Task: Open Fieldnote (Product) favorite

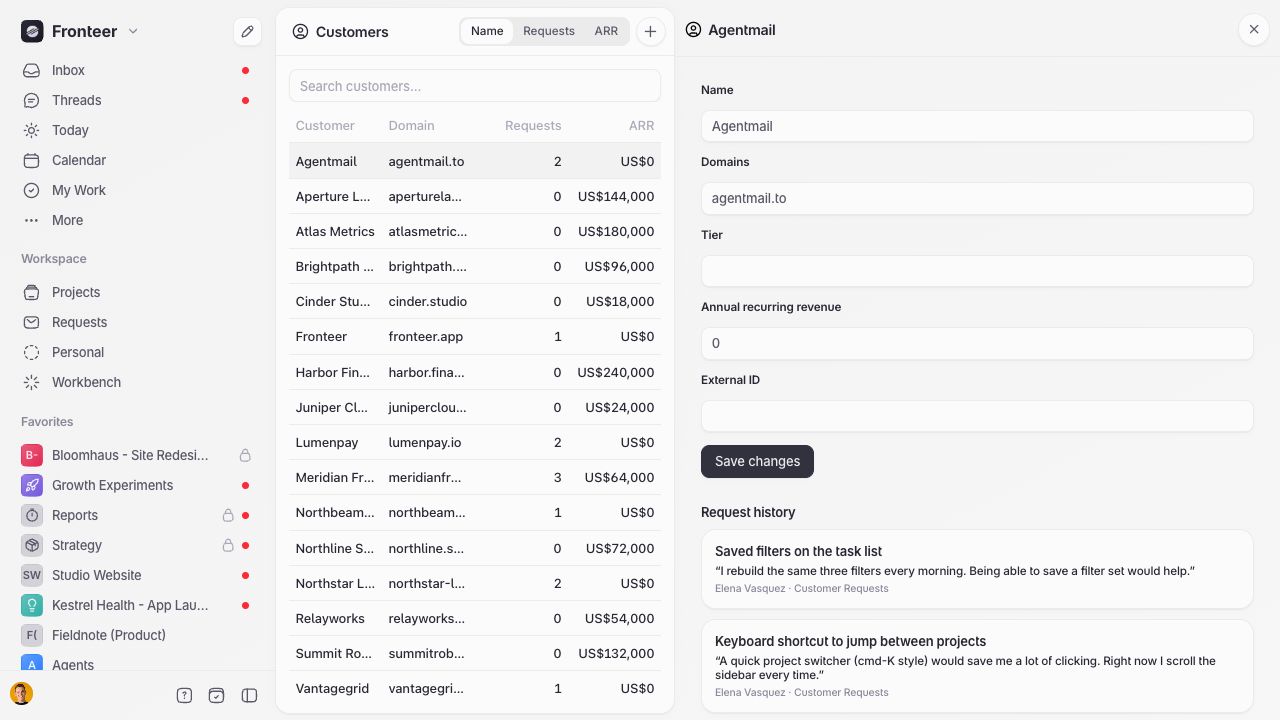Action: [137, 635]
